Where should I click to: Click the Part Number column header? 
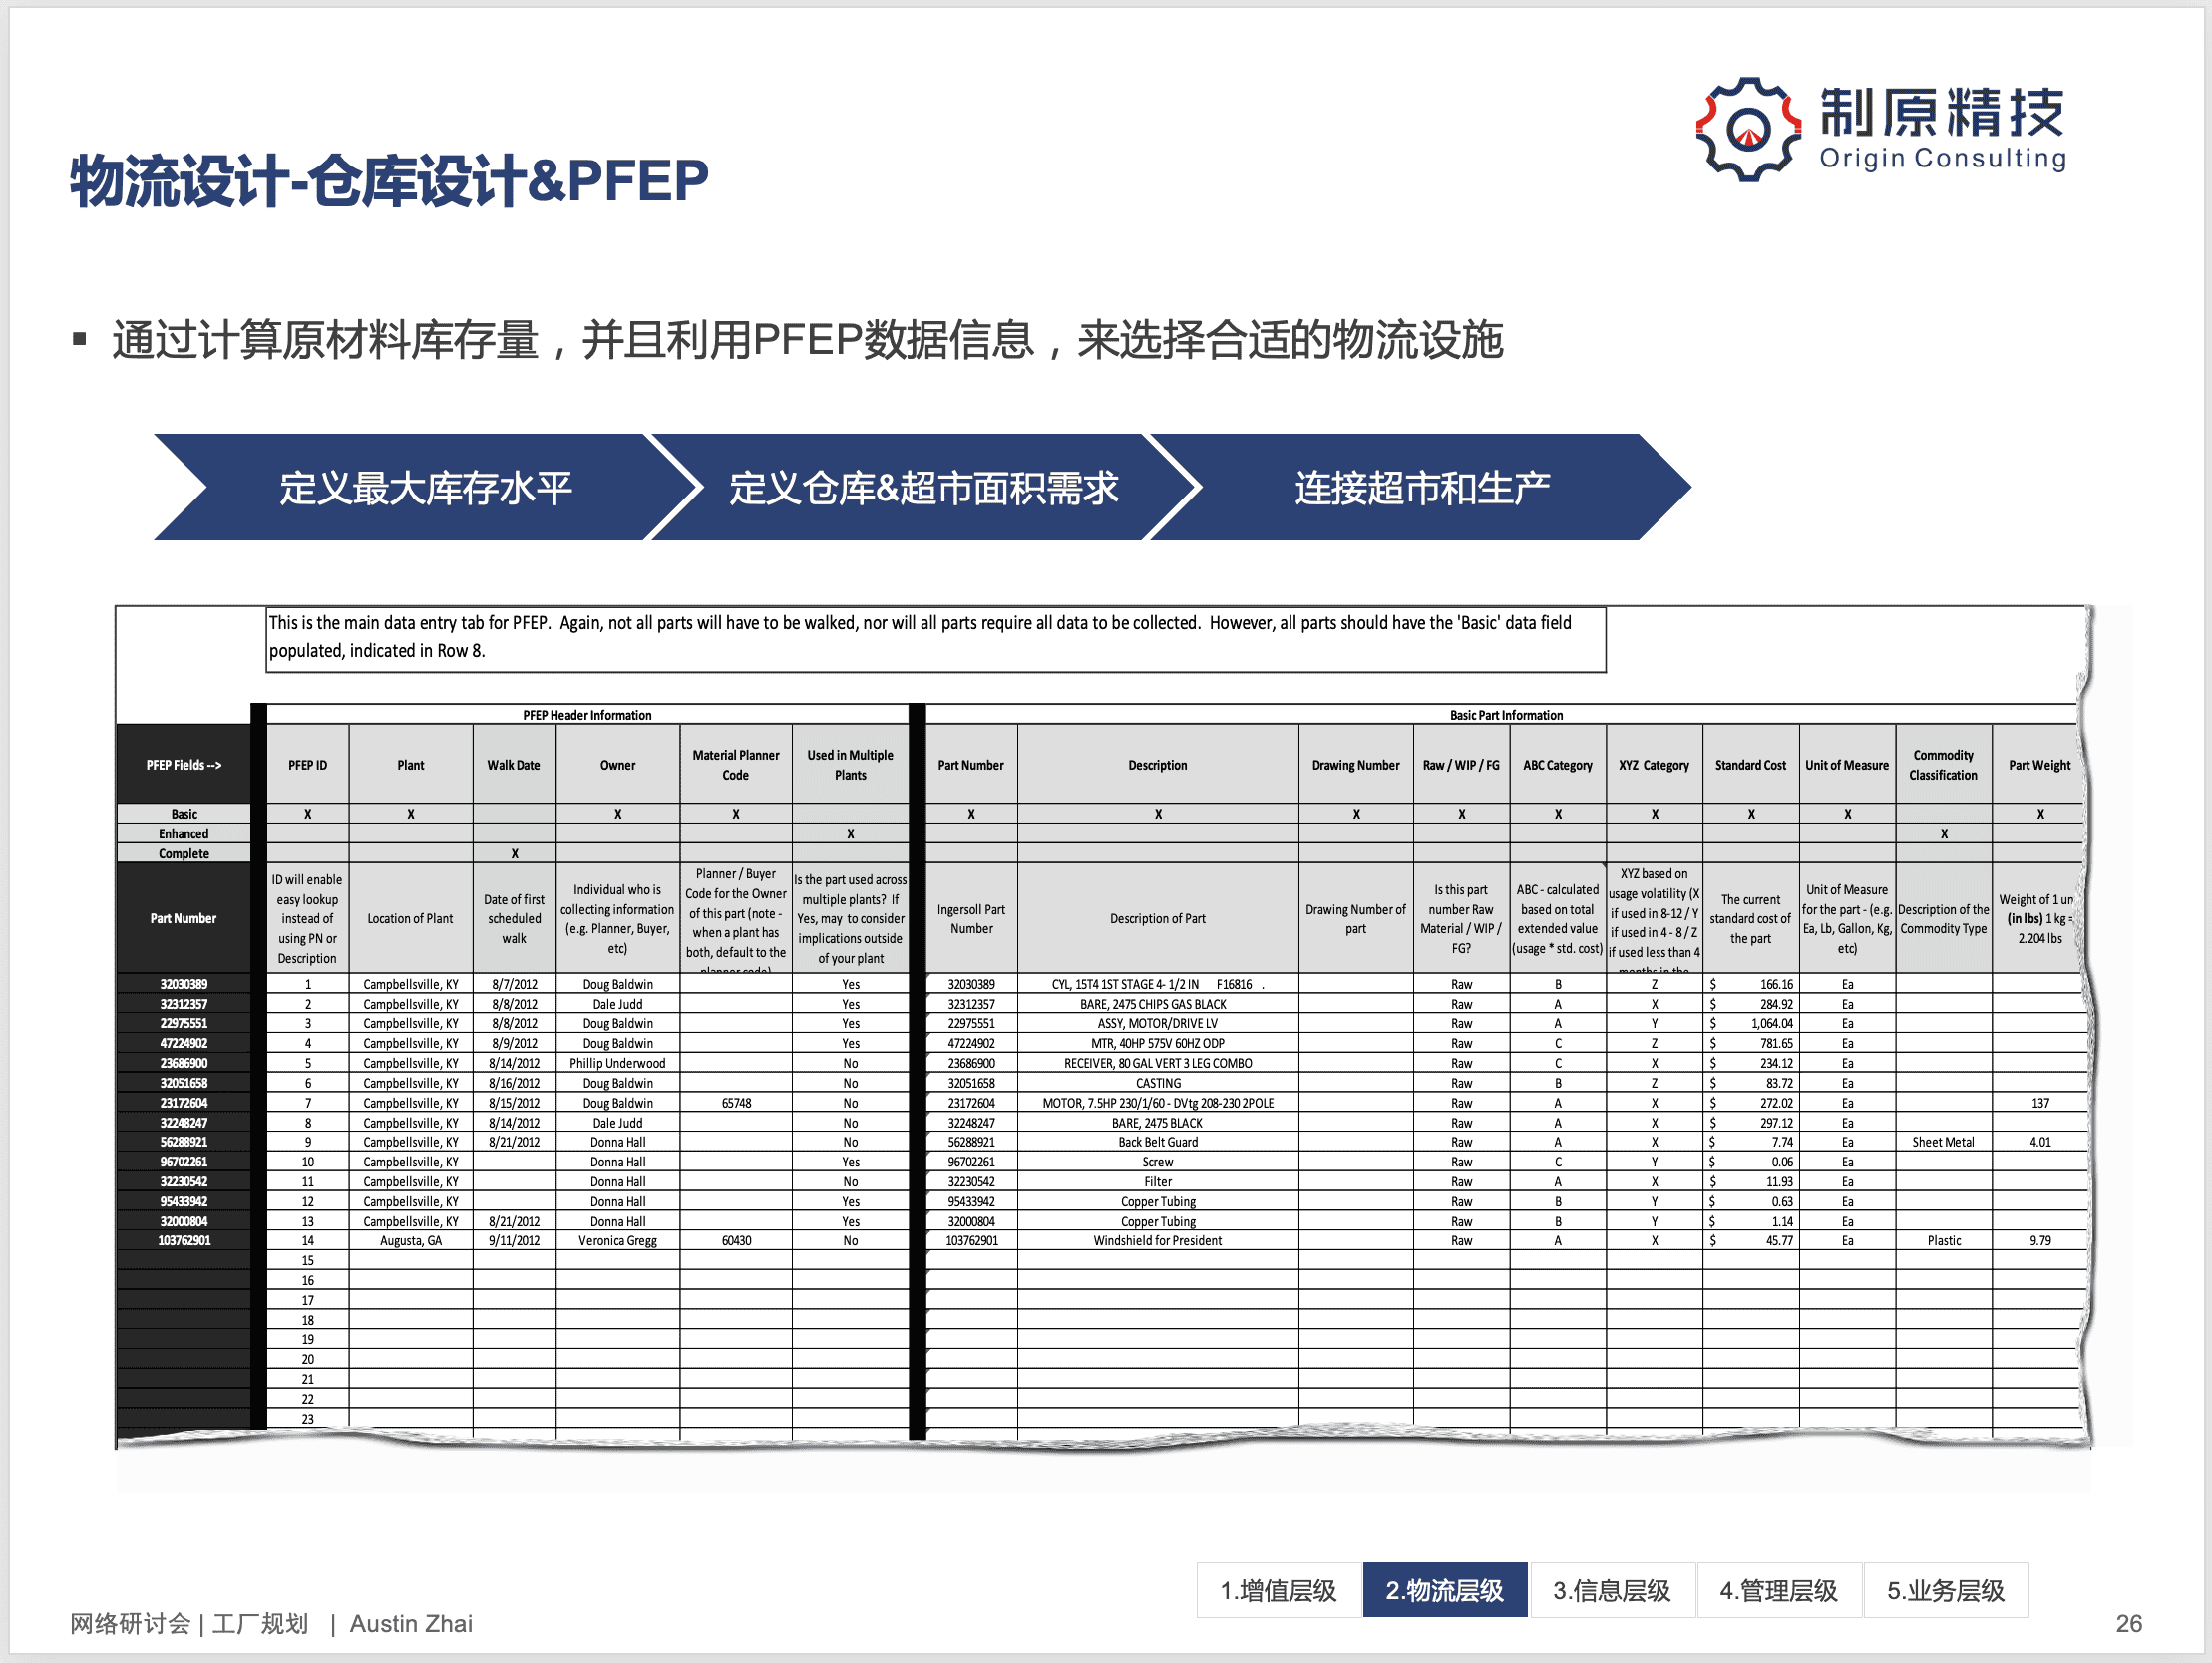(970, 765)
